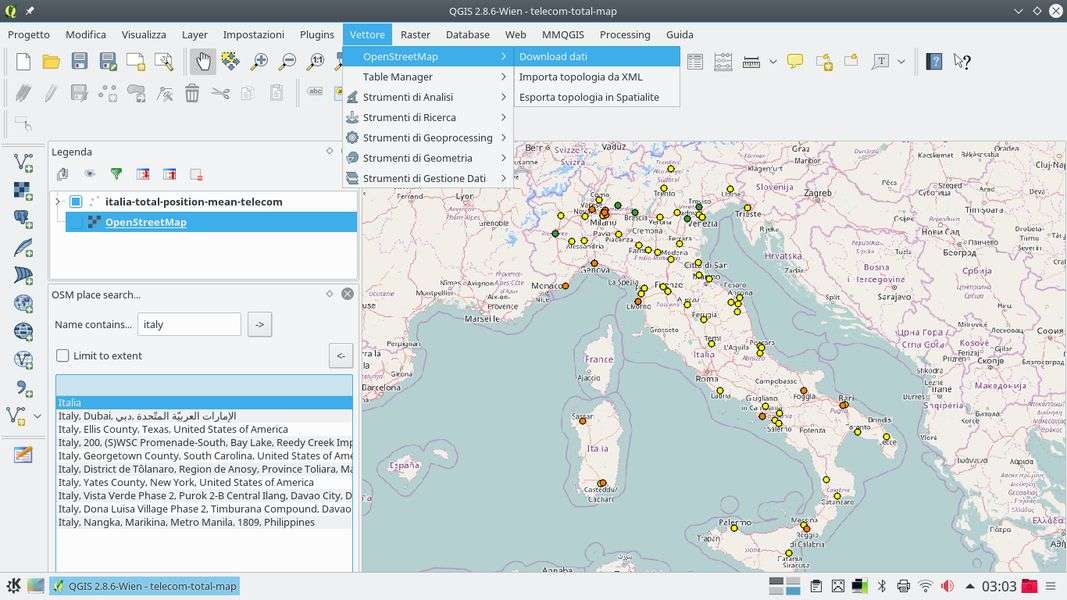Open the attribute table icon
The width and height of the screenshot is (1067, 600).
coord(695,62)
